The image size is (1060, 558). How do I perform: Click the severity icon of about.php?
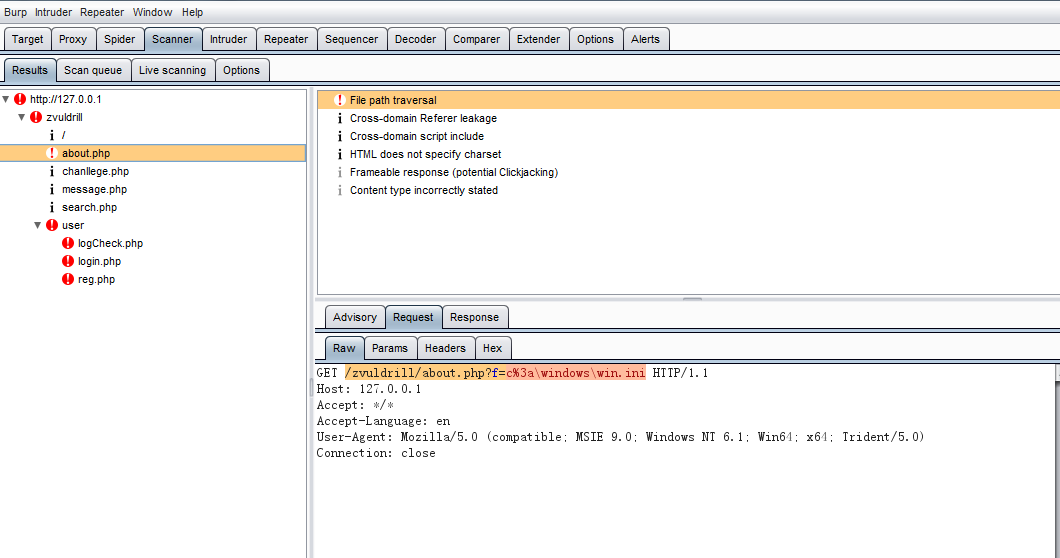tap(52, 154)
